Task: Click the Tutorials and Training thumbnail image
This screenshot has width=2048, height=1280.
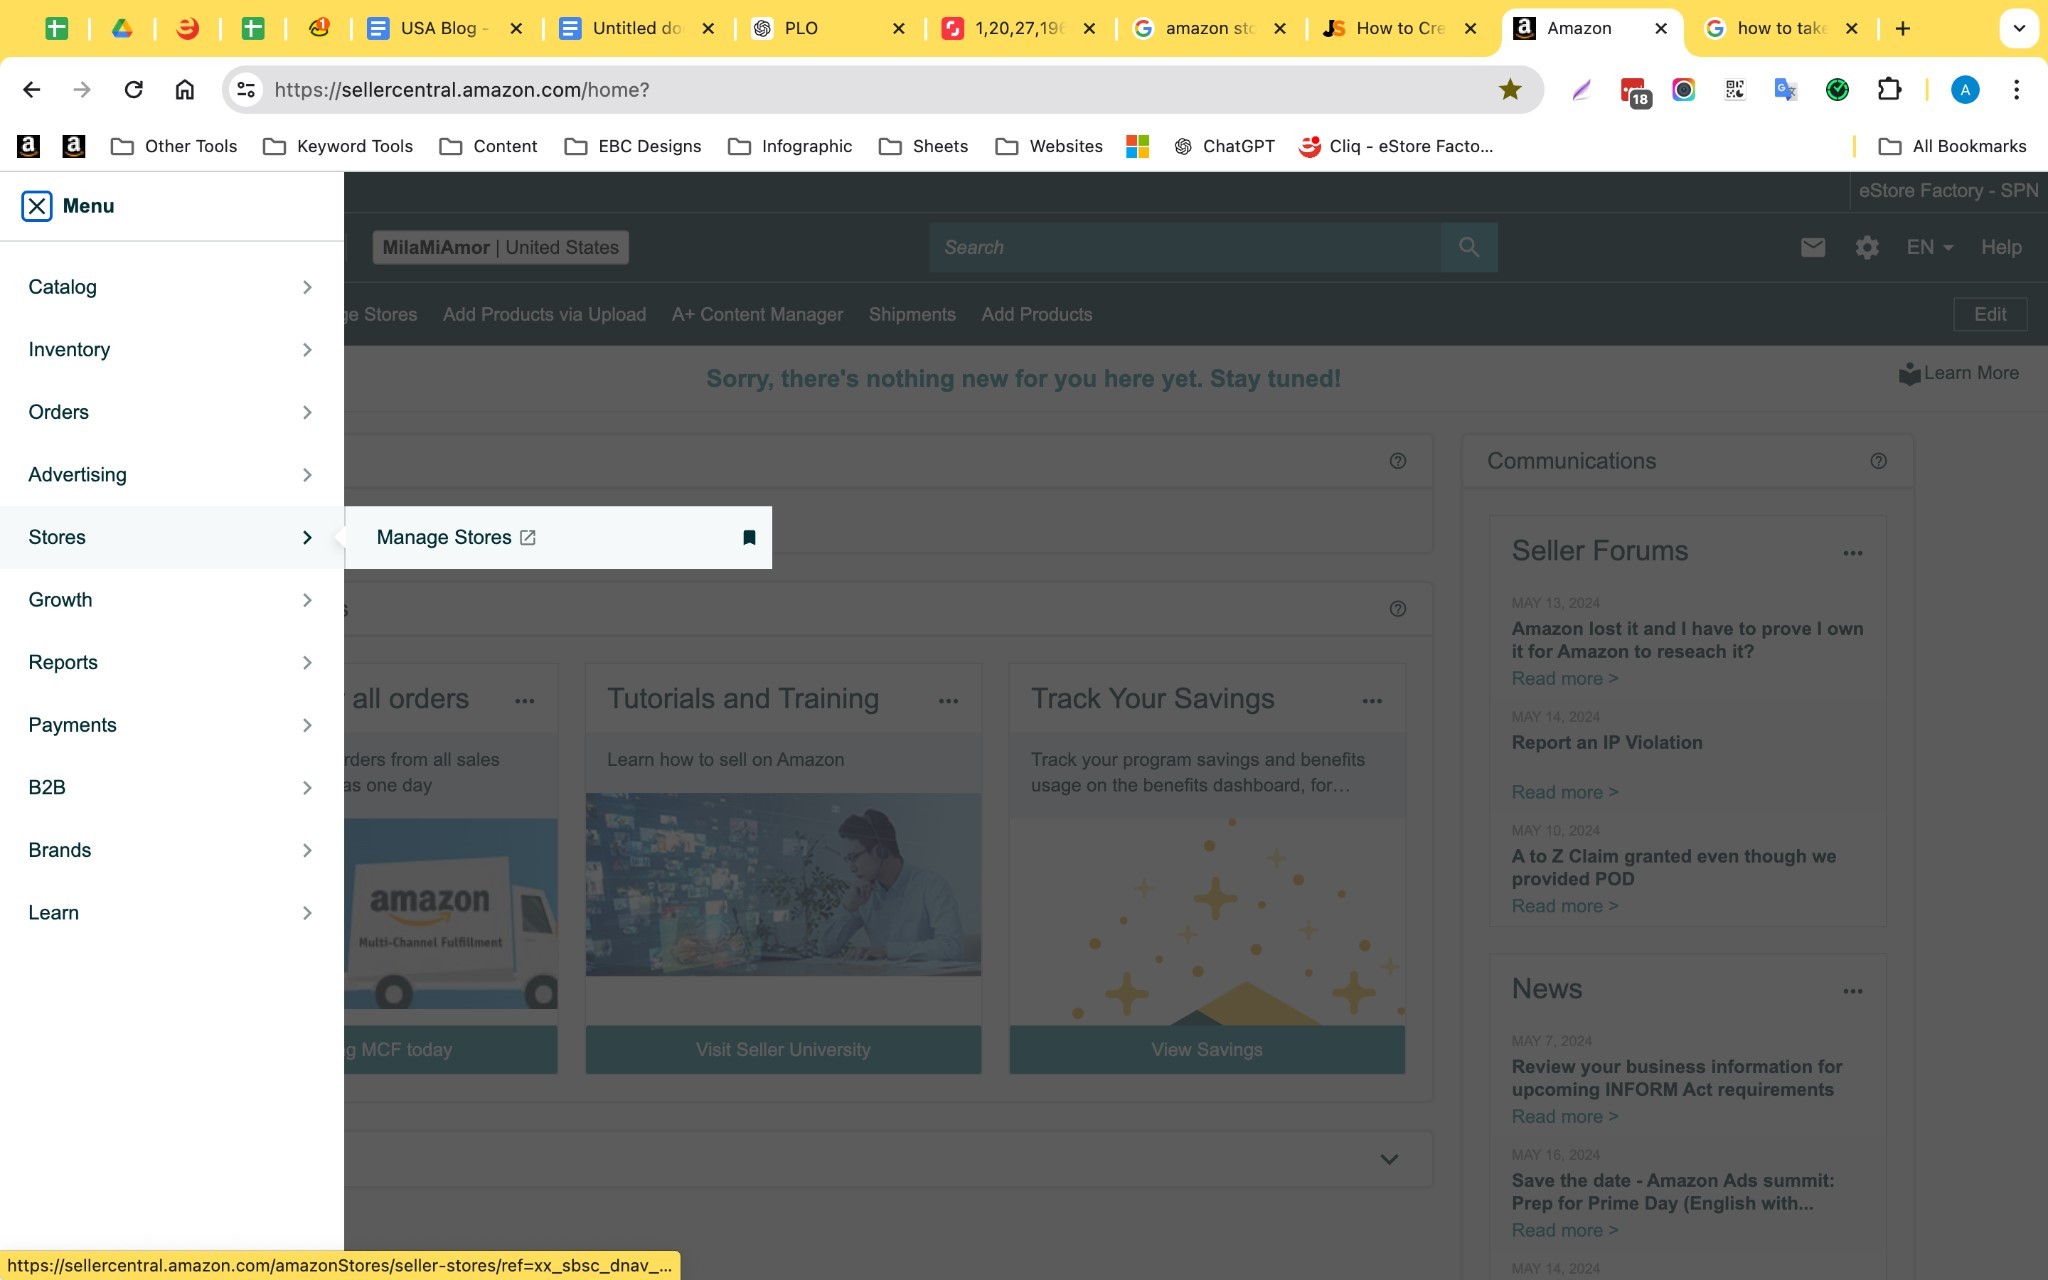Action: click(783, 884)
